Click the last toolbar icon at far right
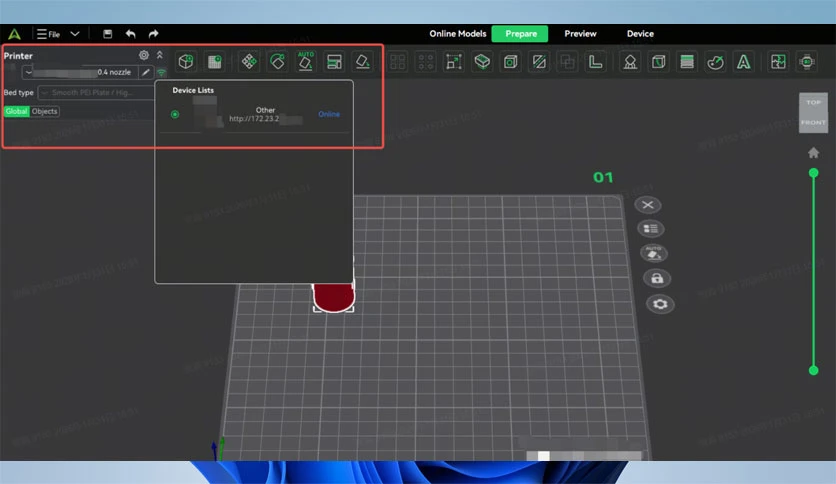Screen dimensions: 836x484 [x=807, y=62]
